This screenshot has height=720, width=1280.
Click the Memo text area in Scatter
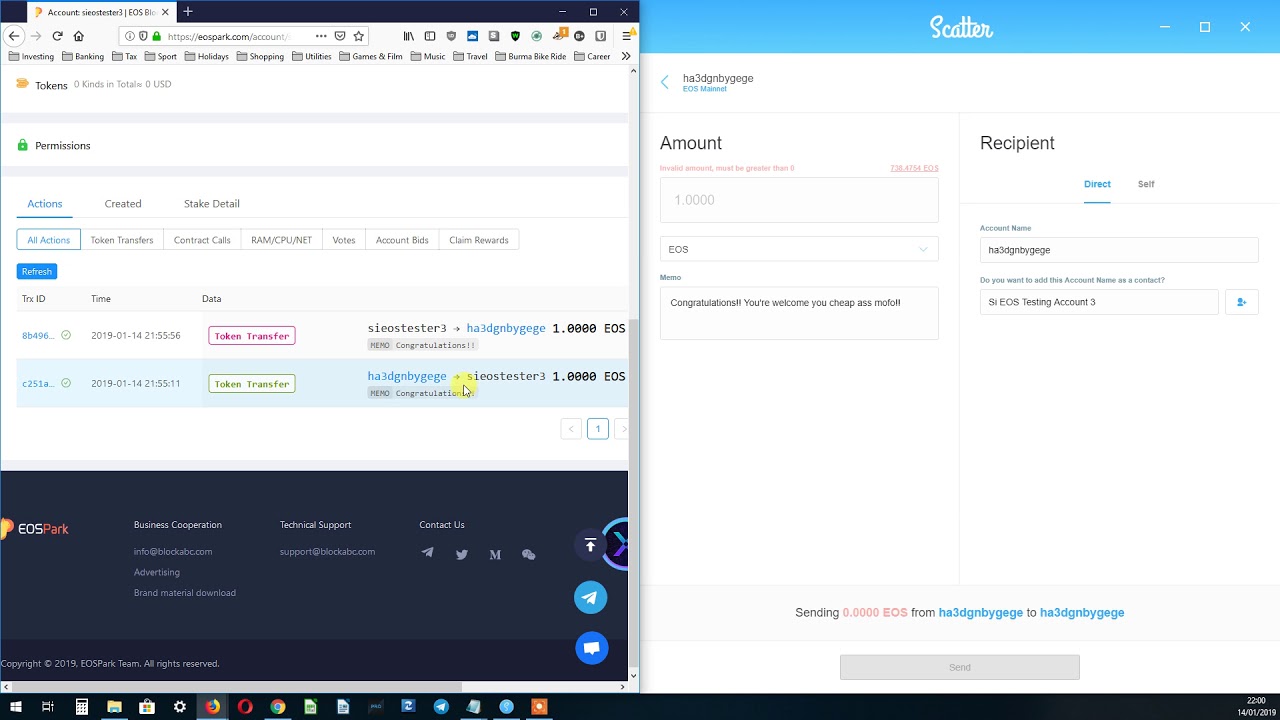coord(799,313)
